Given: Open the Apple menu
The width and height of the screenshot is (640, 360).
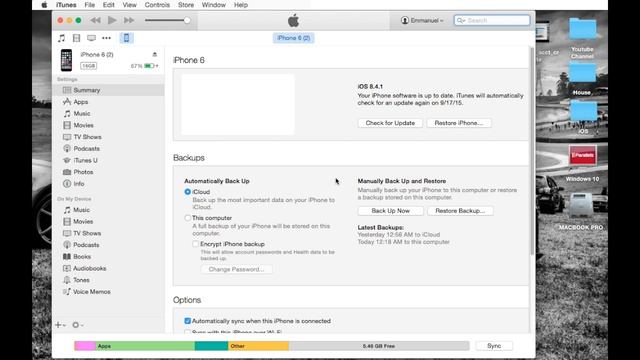Looking at the screenshot, I should (x=44, y=5).
